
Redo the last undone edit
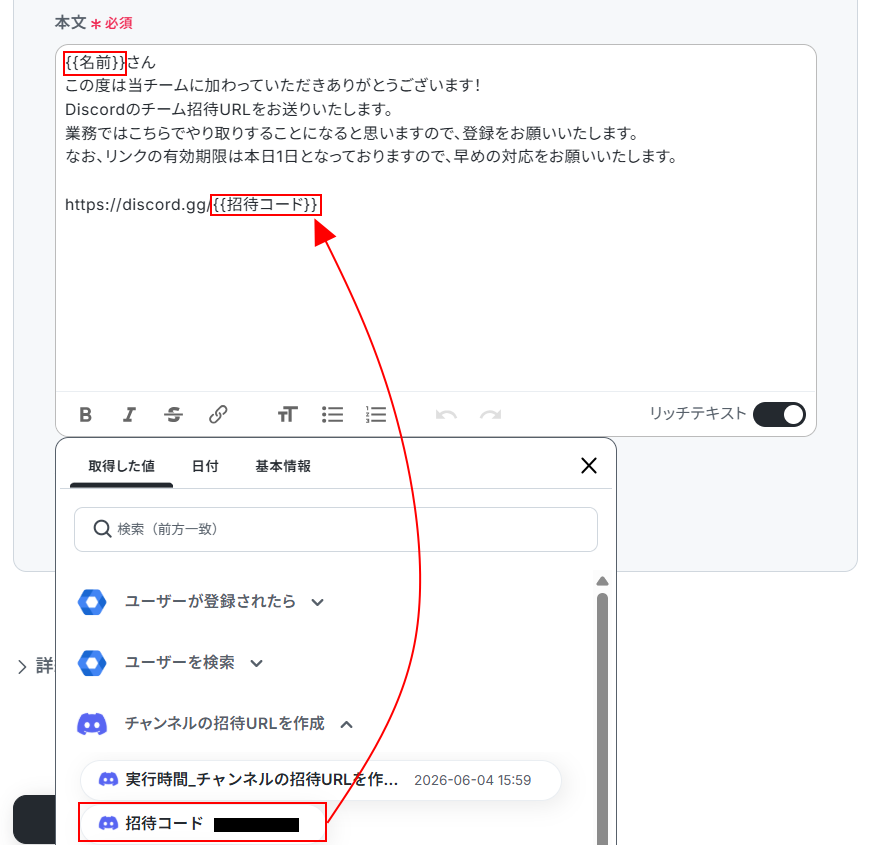pos(490,414)
